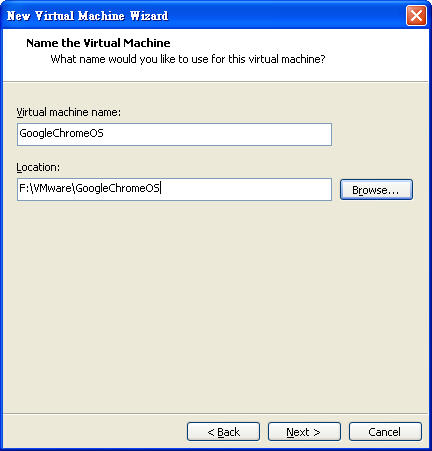Open the Browse... folder dialog
The width and height of the screenshot is (432, 451).
[x=376, y=190]
